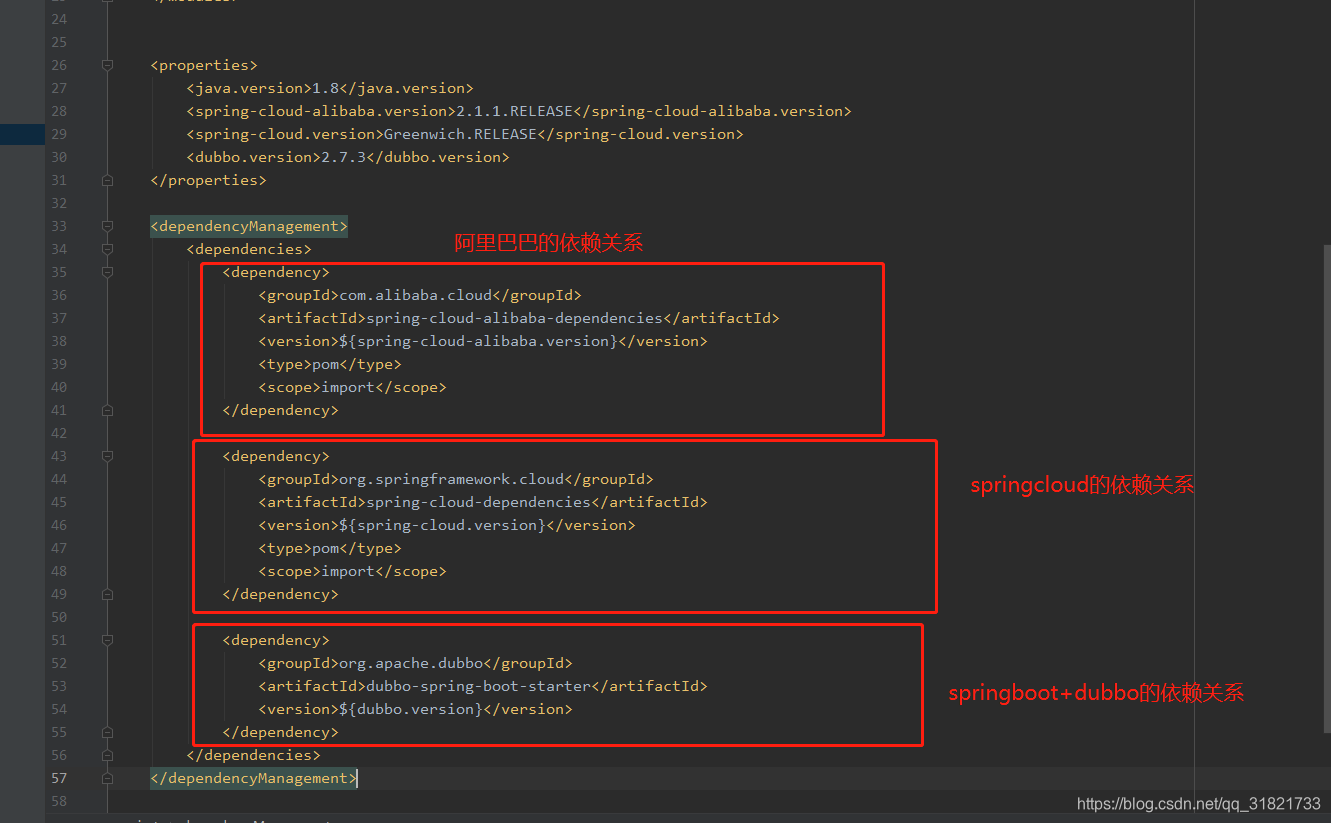Screen dimensions: 1331x823
Task: Click the closing dependencyManagement tag
Action: coord(253,778)
